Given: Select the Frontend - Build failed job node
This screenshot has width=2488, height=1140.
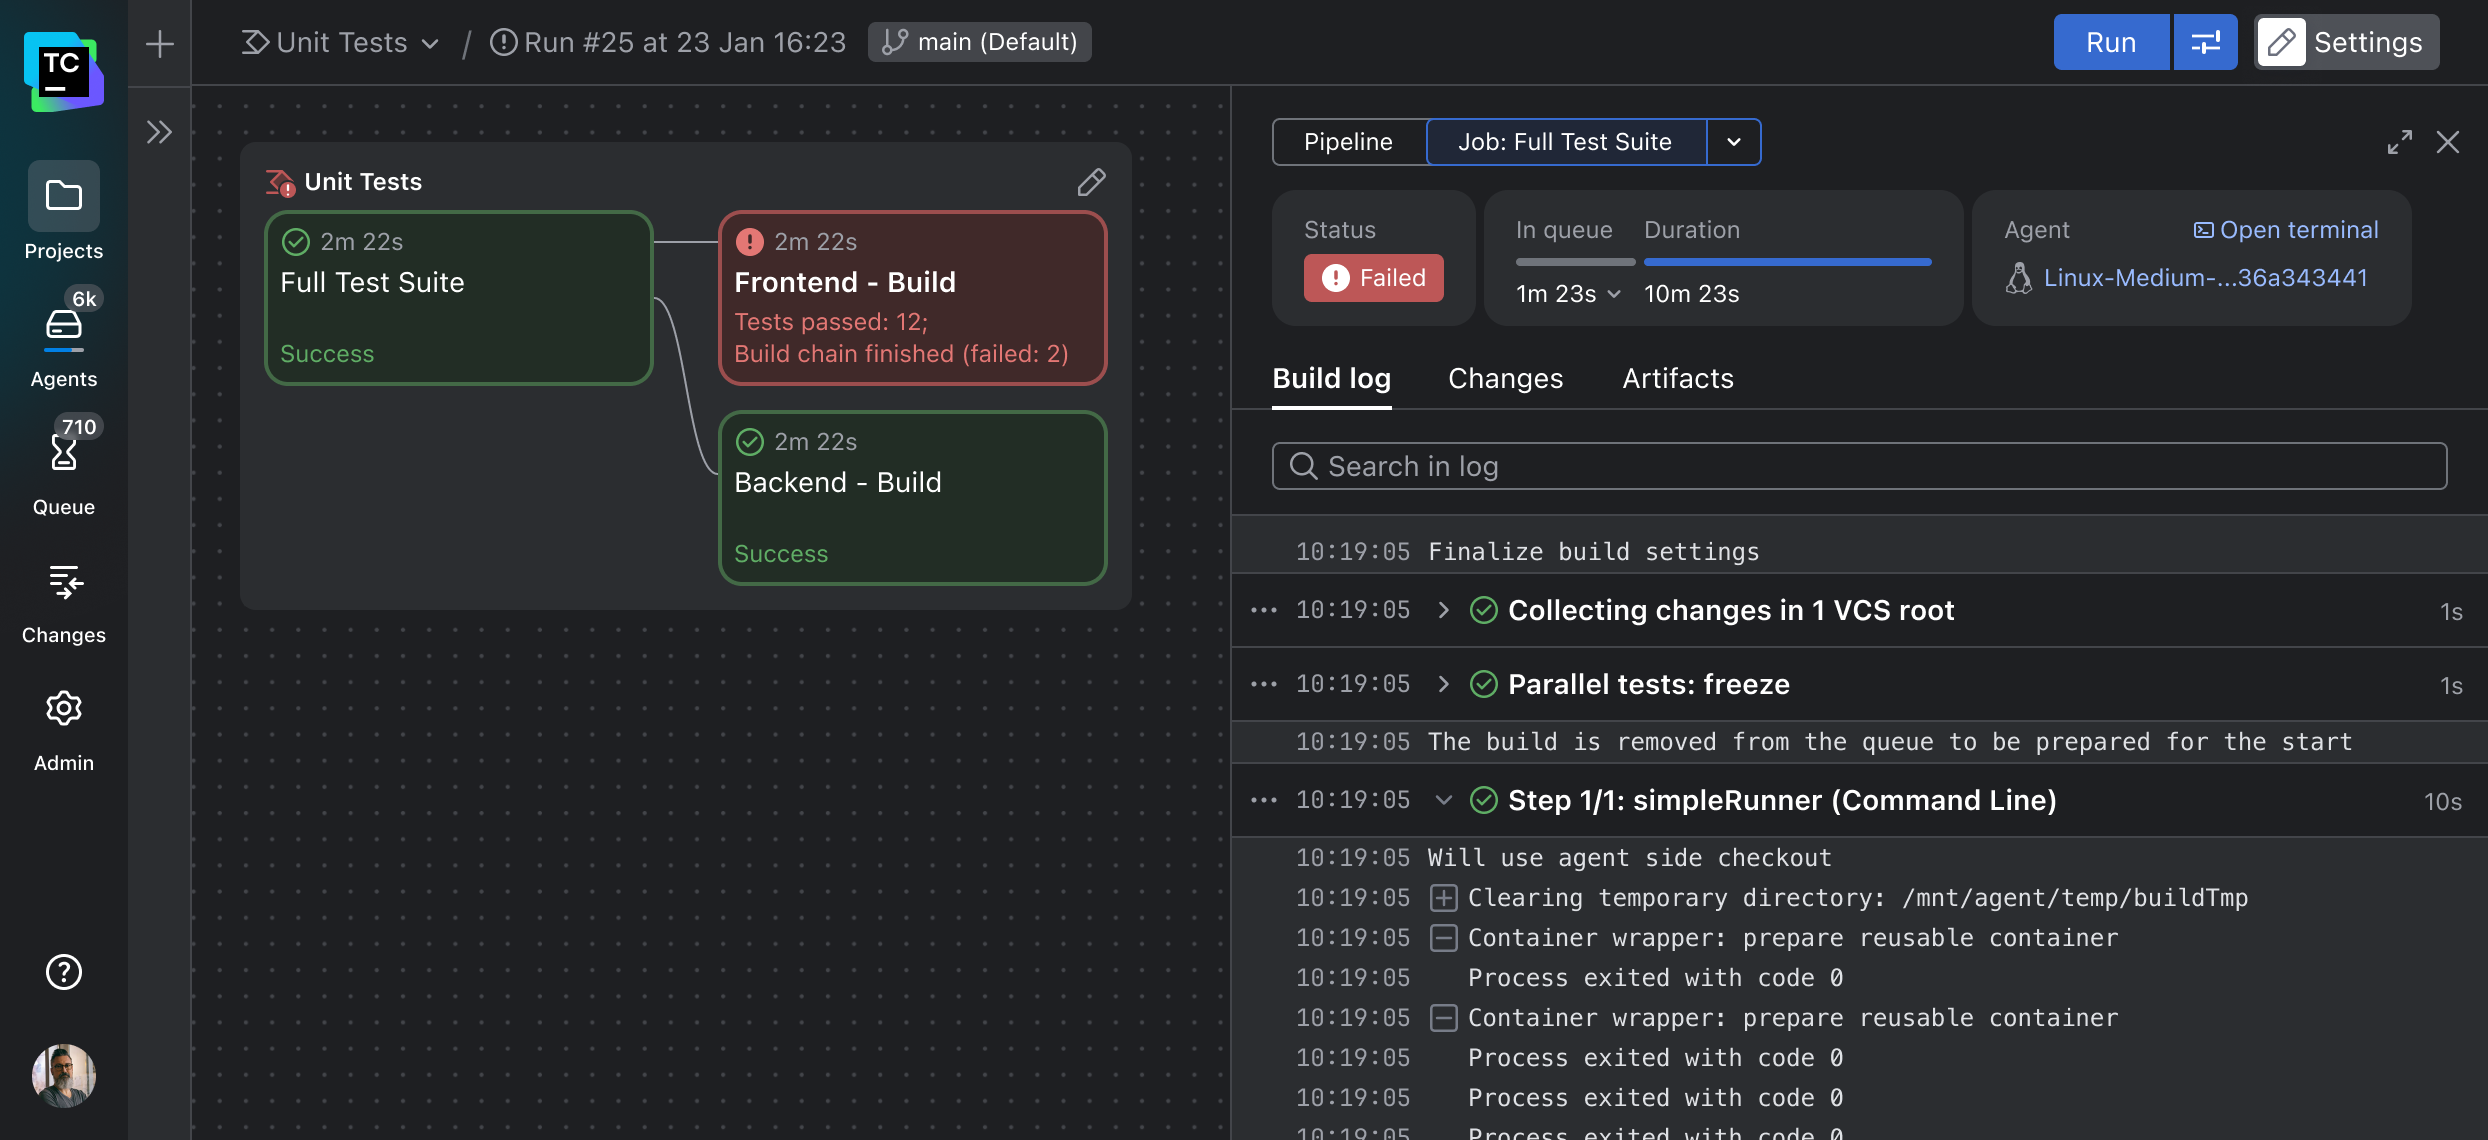Looking at the screenshot, I should [x=913, y=298].
